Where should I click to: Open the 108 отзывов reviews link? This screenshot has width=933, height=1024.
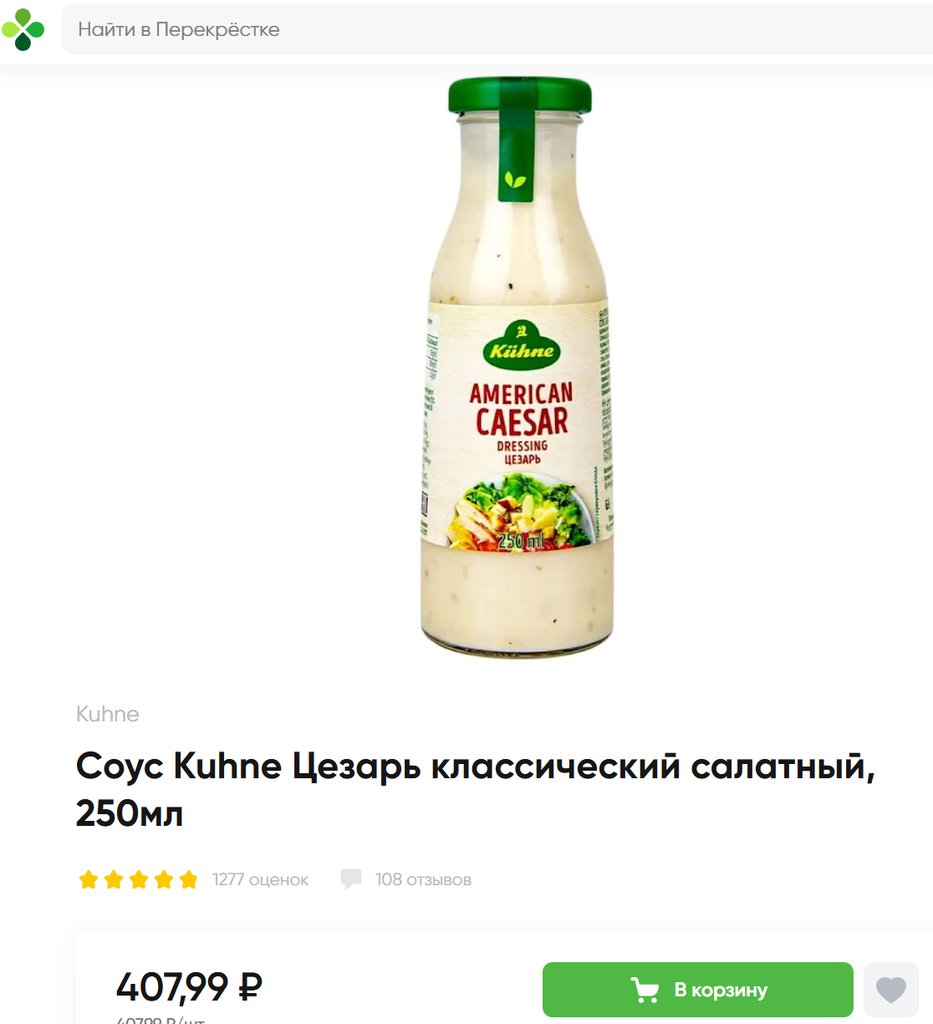(x=423, y=880)
